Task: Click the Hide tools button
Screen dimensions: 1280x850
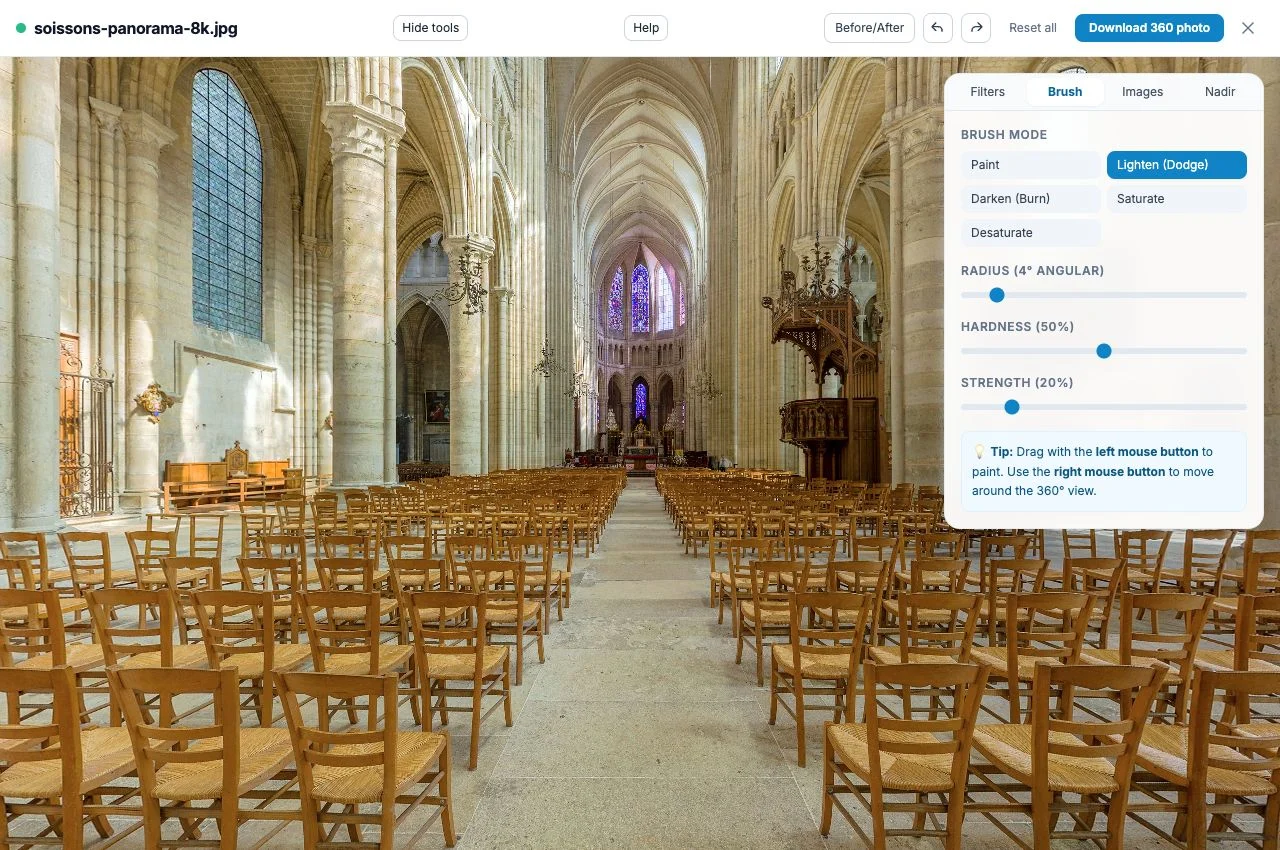Action: click(430, 28)
